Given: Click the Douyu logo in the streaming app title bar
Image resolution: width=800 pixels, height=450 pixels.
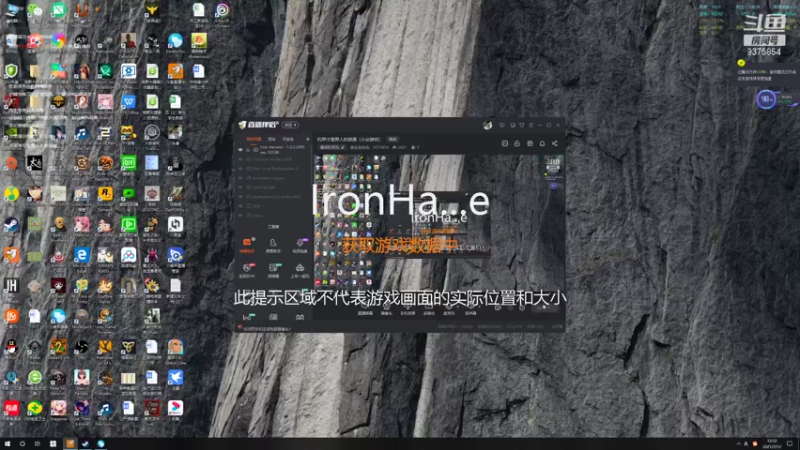Looking at the screenshot, I should point(242,125).
